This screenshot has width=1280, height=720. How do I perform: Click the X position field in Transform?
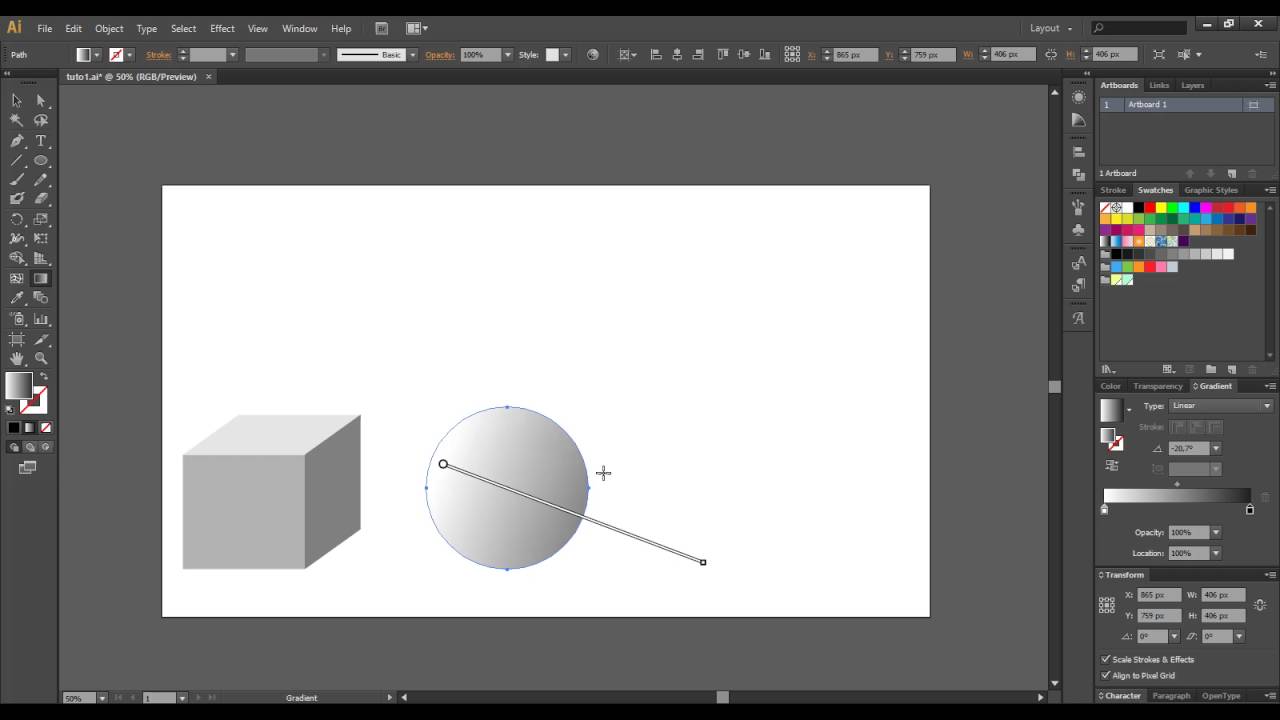pyautogui.click(x=1159, y=595)
